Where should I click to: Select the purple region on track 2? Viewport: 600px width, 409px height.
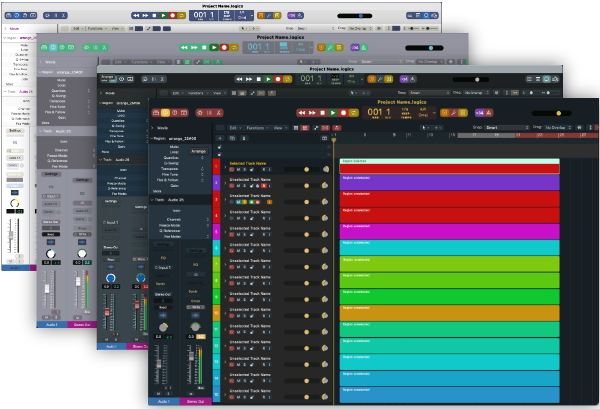[x=450, y=183]
